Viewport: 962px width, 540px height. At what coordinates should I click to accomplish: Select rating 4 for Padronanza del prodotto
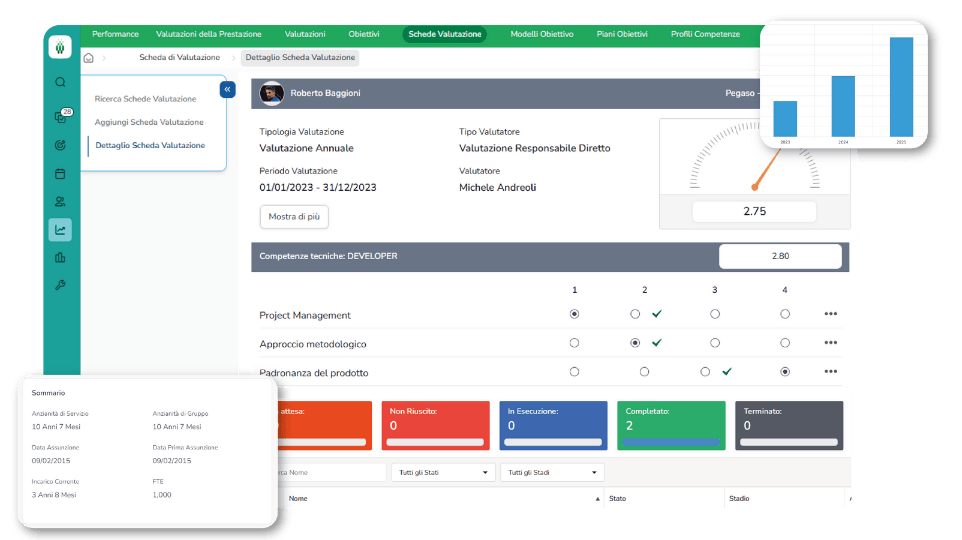(x=785, y=371)
